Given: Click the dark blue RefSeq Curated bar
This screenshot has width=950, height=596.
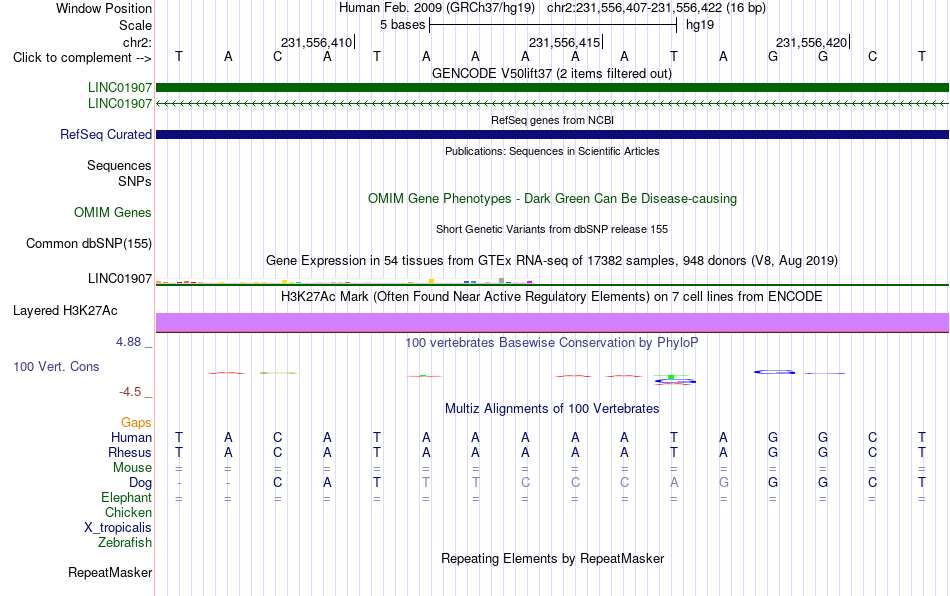Looking at the screenshot, I should coord(552,134).
